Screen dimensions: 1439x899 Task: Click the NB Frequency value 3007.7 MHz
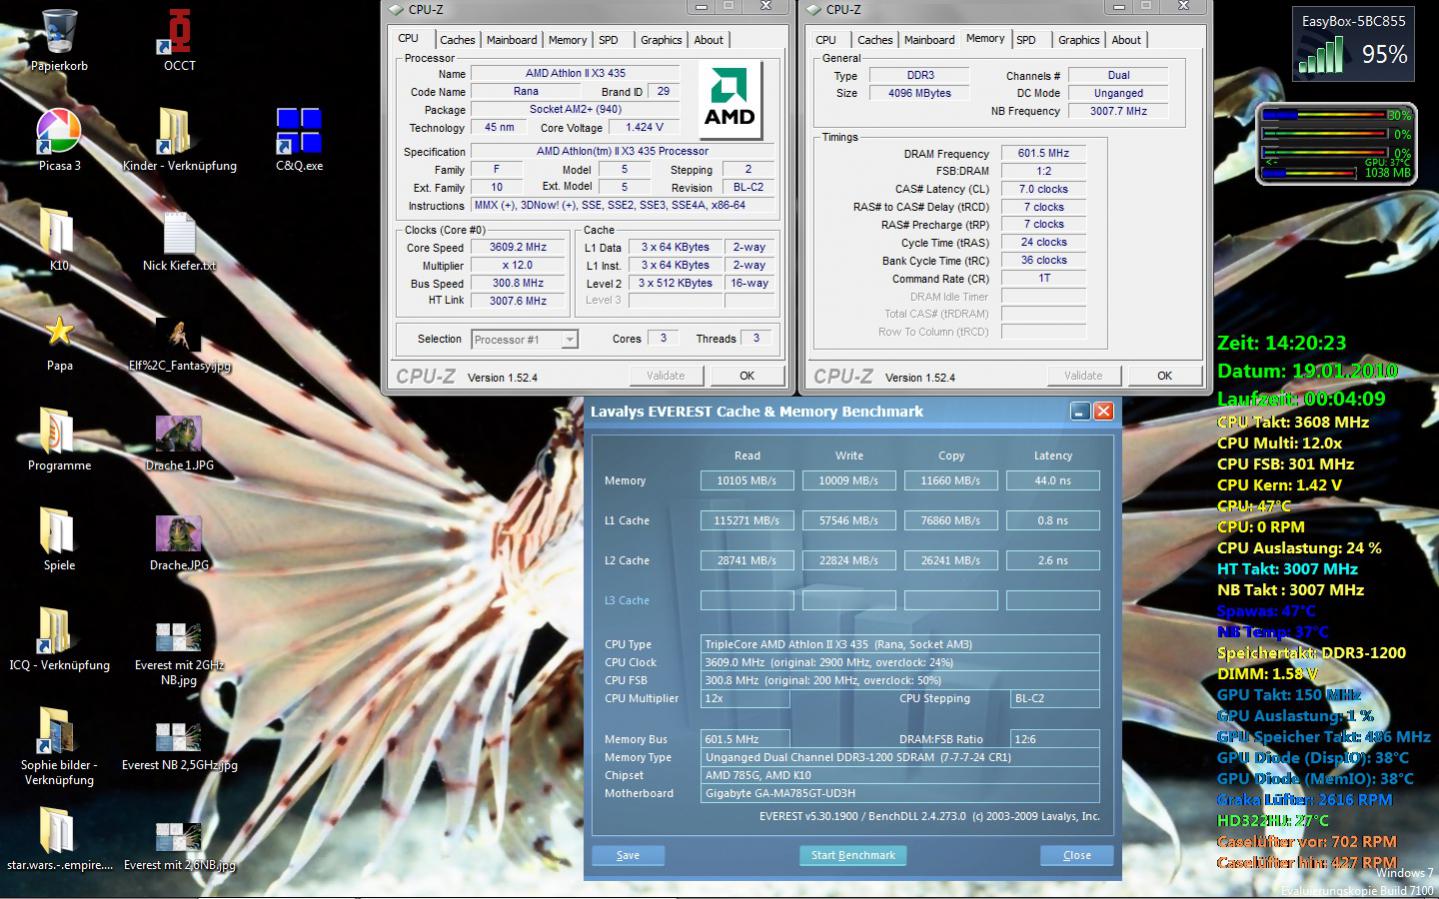point(1118,111)
